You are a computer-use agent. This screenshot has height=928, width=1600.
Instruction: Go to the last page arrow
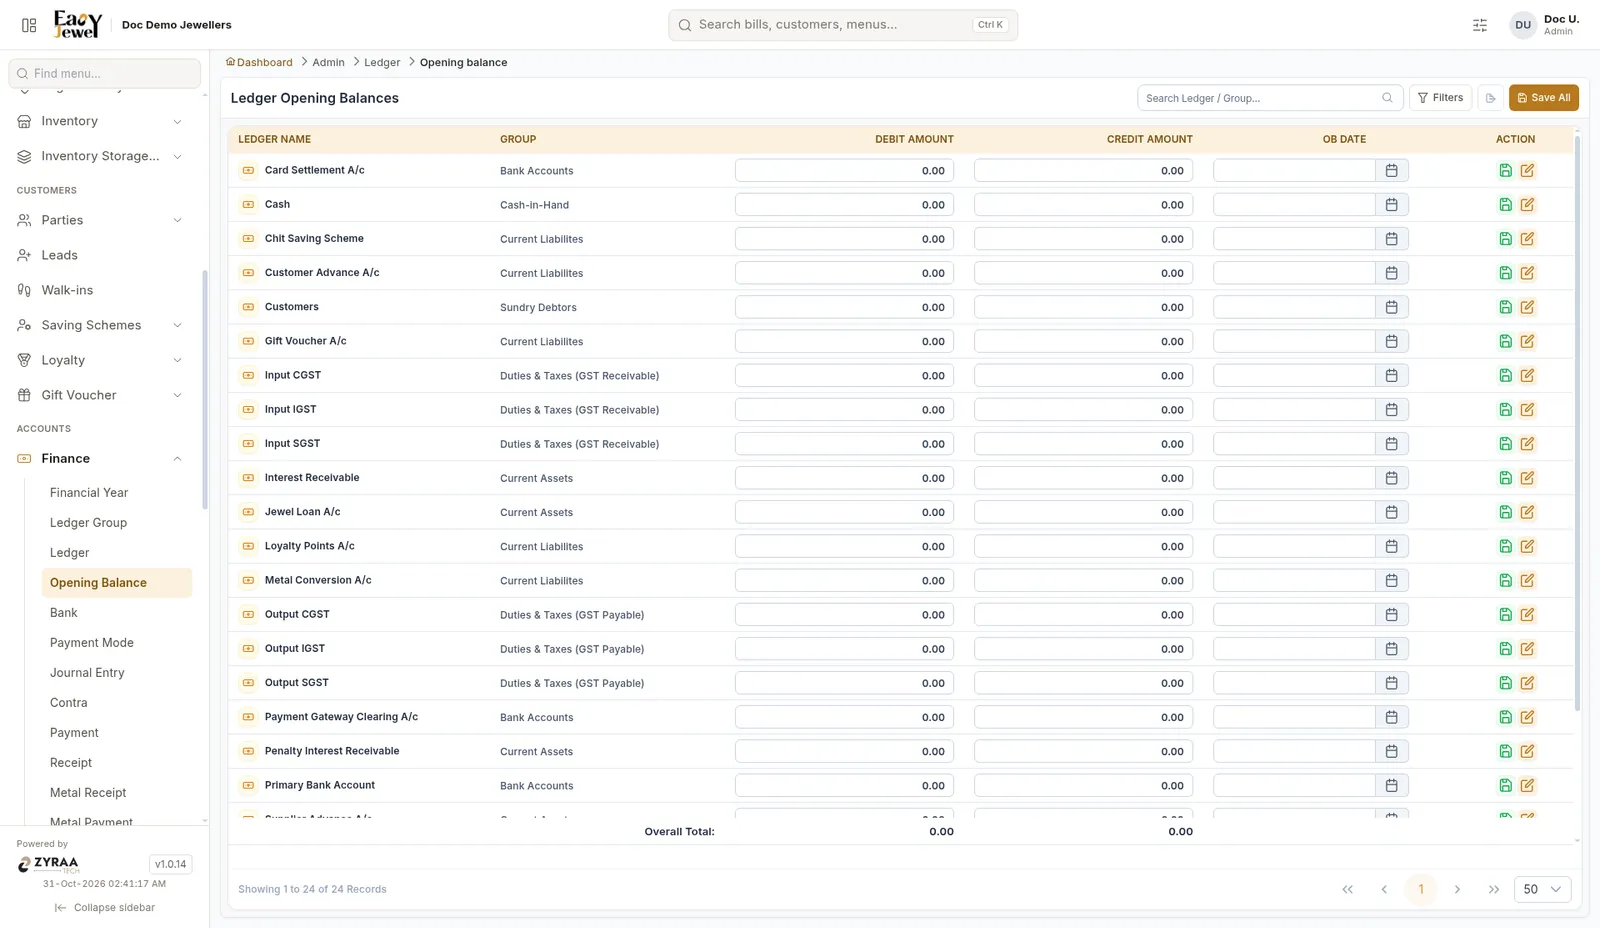(1494, 890)
